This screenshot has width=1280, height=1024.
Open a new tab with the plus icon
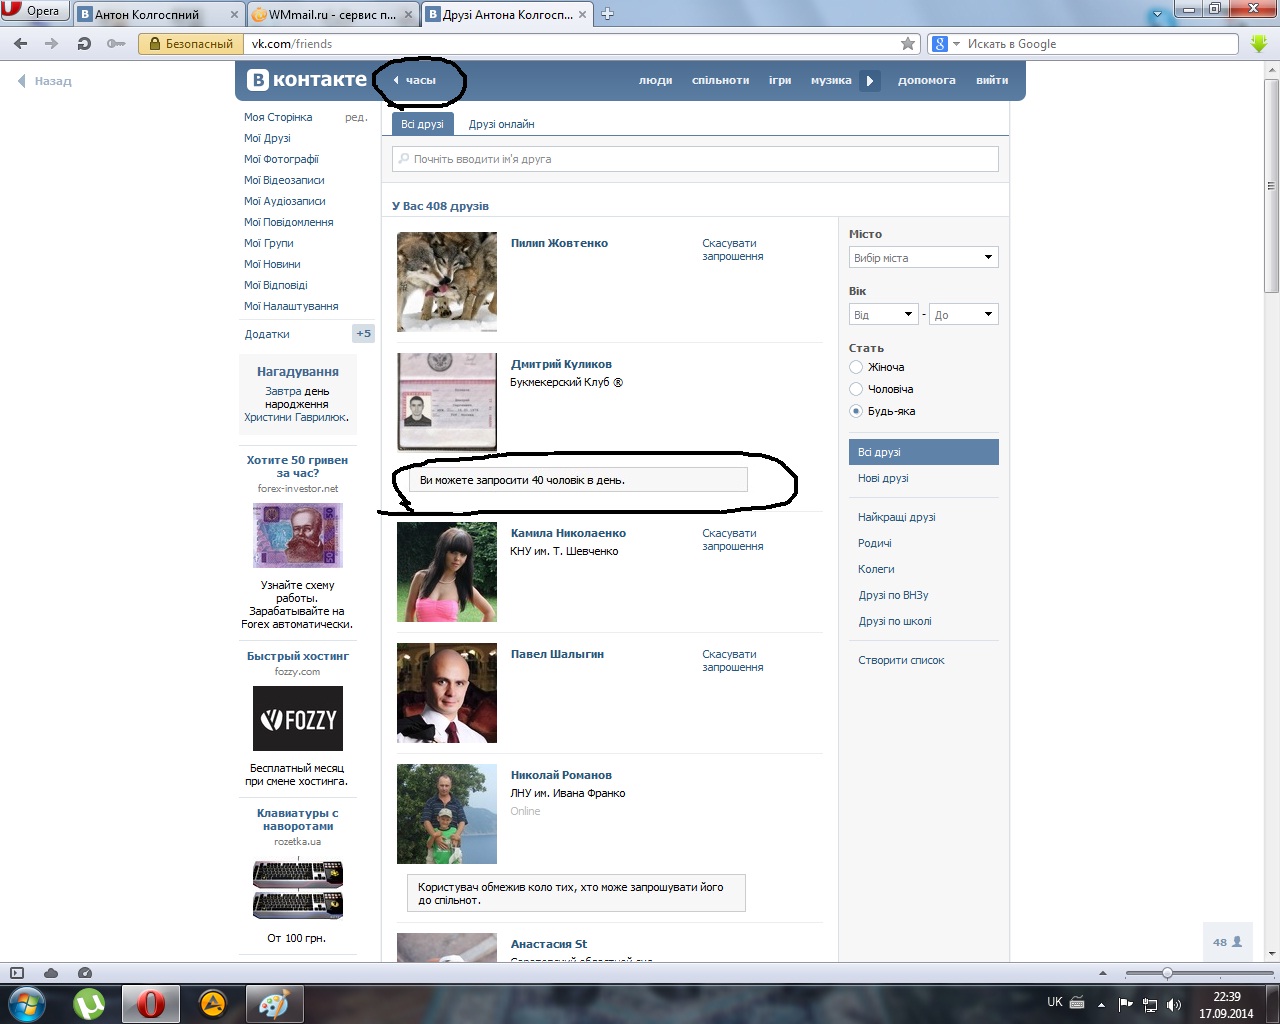pyautogui.click(x=607, y=14)
